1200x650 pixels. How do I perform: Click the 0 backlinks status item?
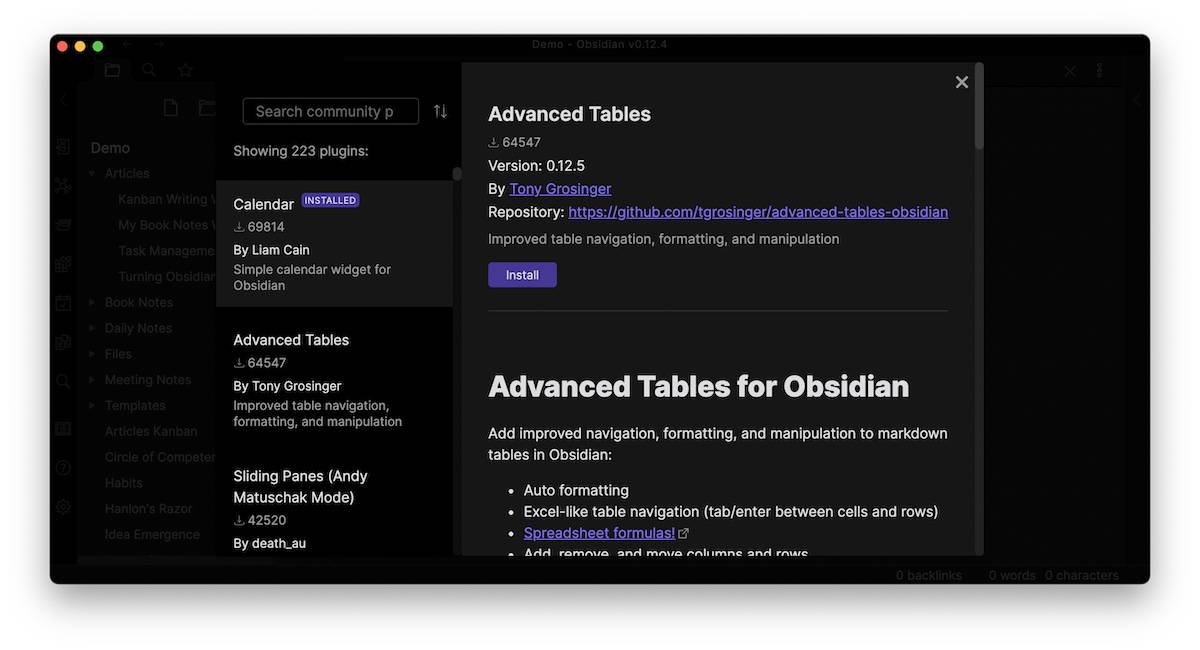coord(929,575)
